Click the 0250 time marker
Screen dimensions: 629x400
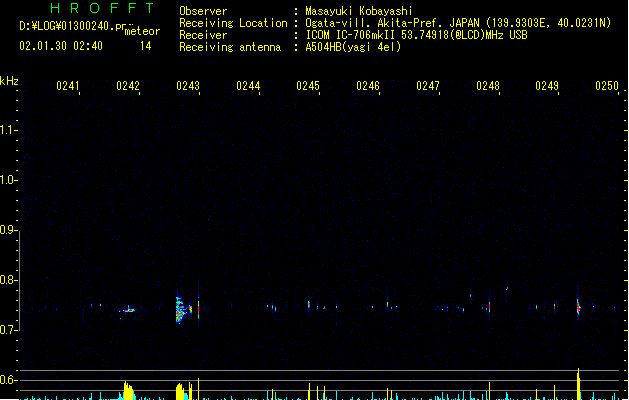pyautogui.click(x=607, y=86)
